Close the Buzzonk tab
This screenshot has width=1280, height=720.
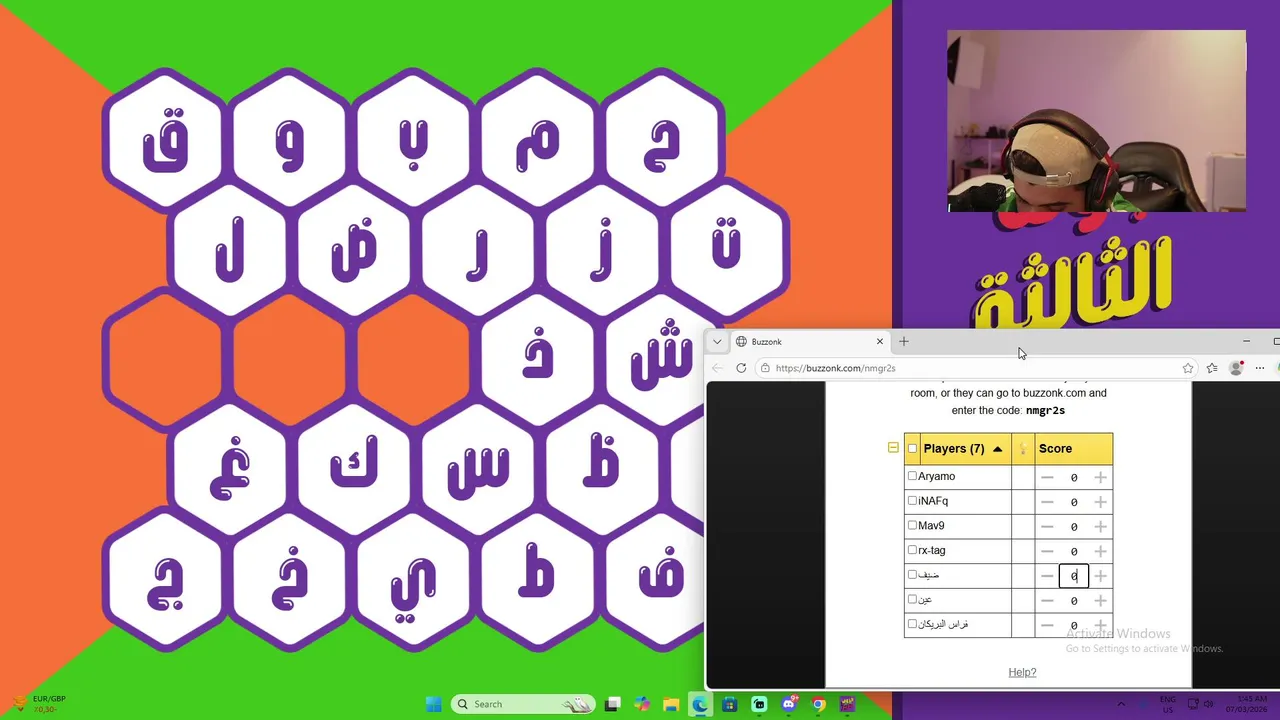(880, 342)
